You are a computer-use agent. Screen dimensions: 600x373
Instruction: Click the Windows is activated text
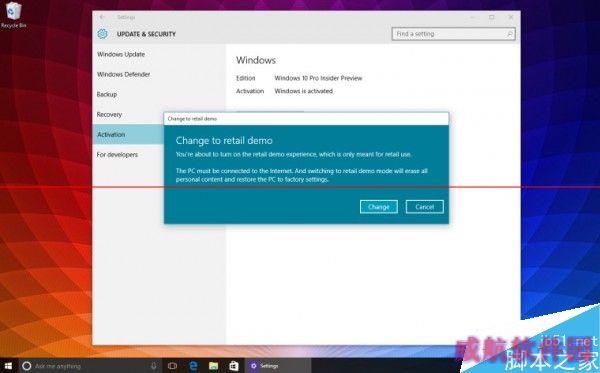(x=303, y=91)
